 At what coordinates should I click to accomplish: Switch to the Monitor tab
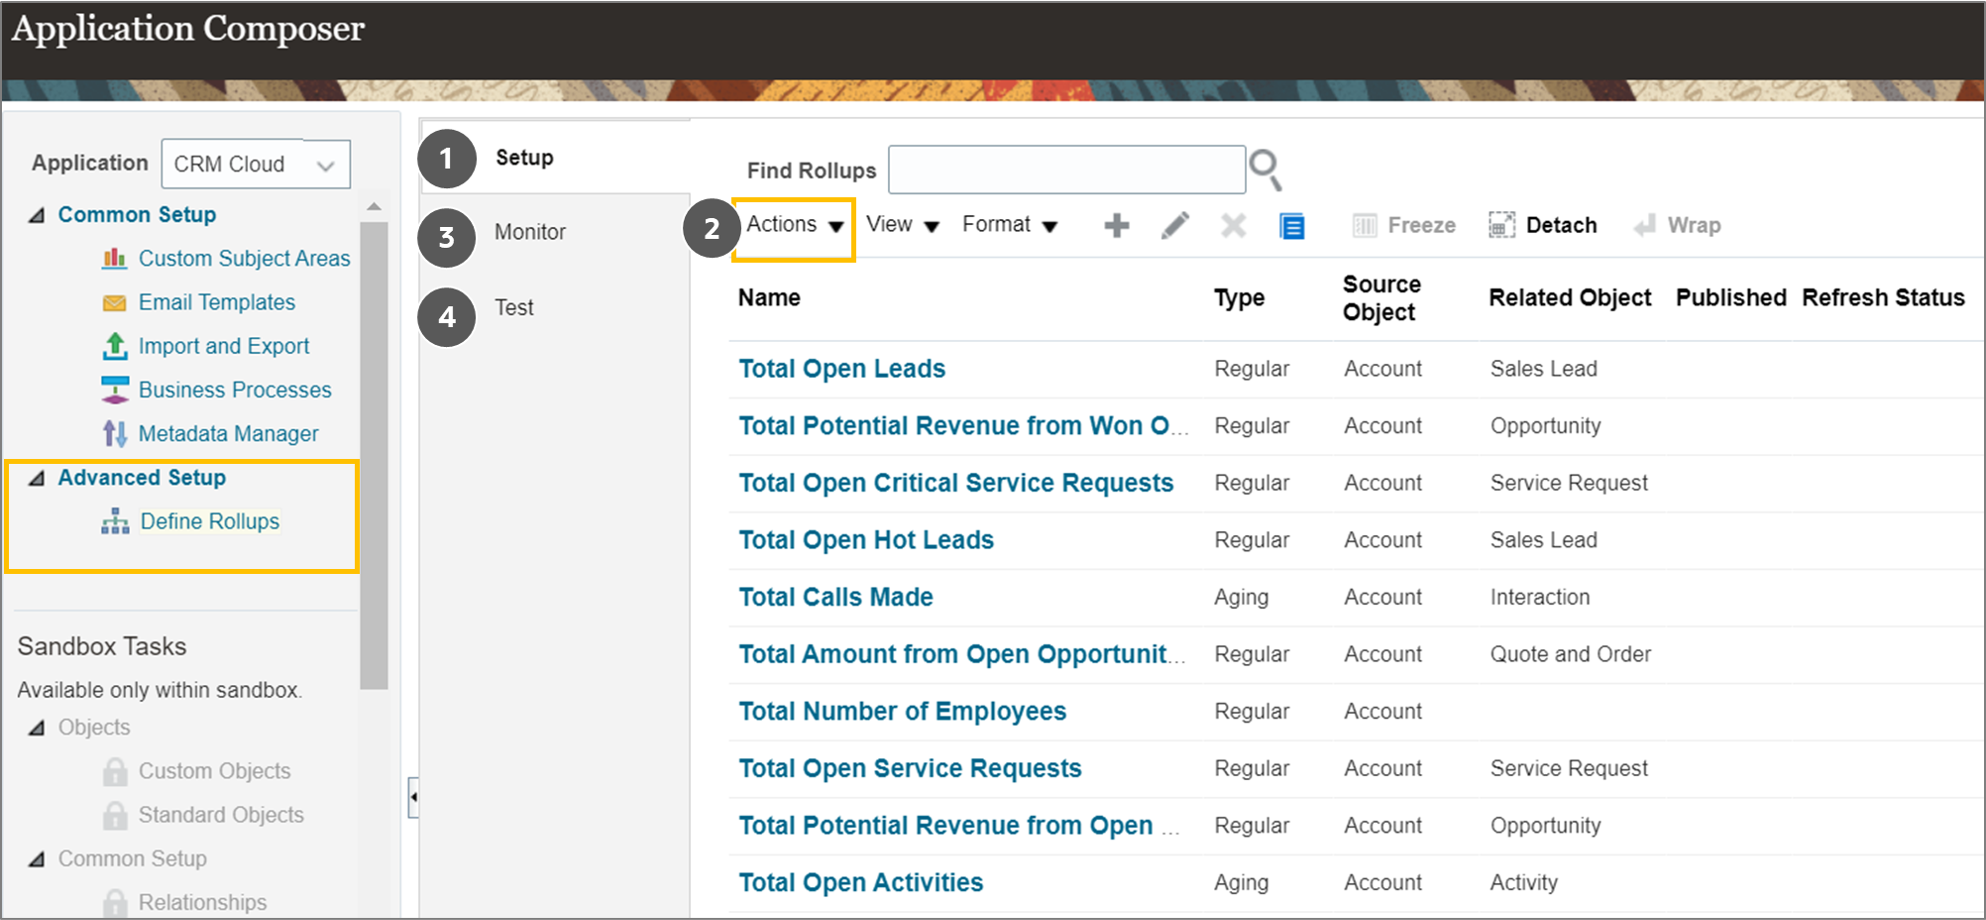[x=530, y=232]
